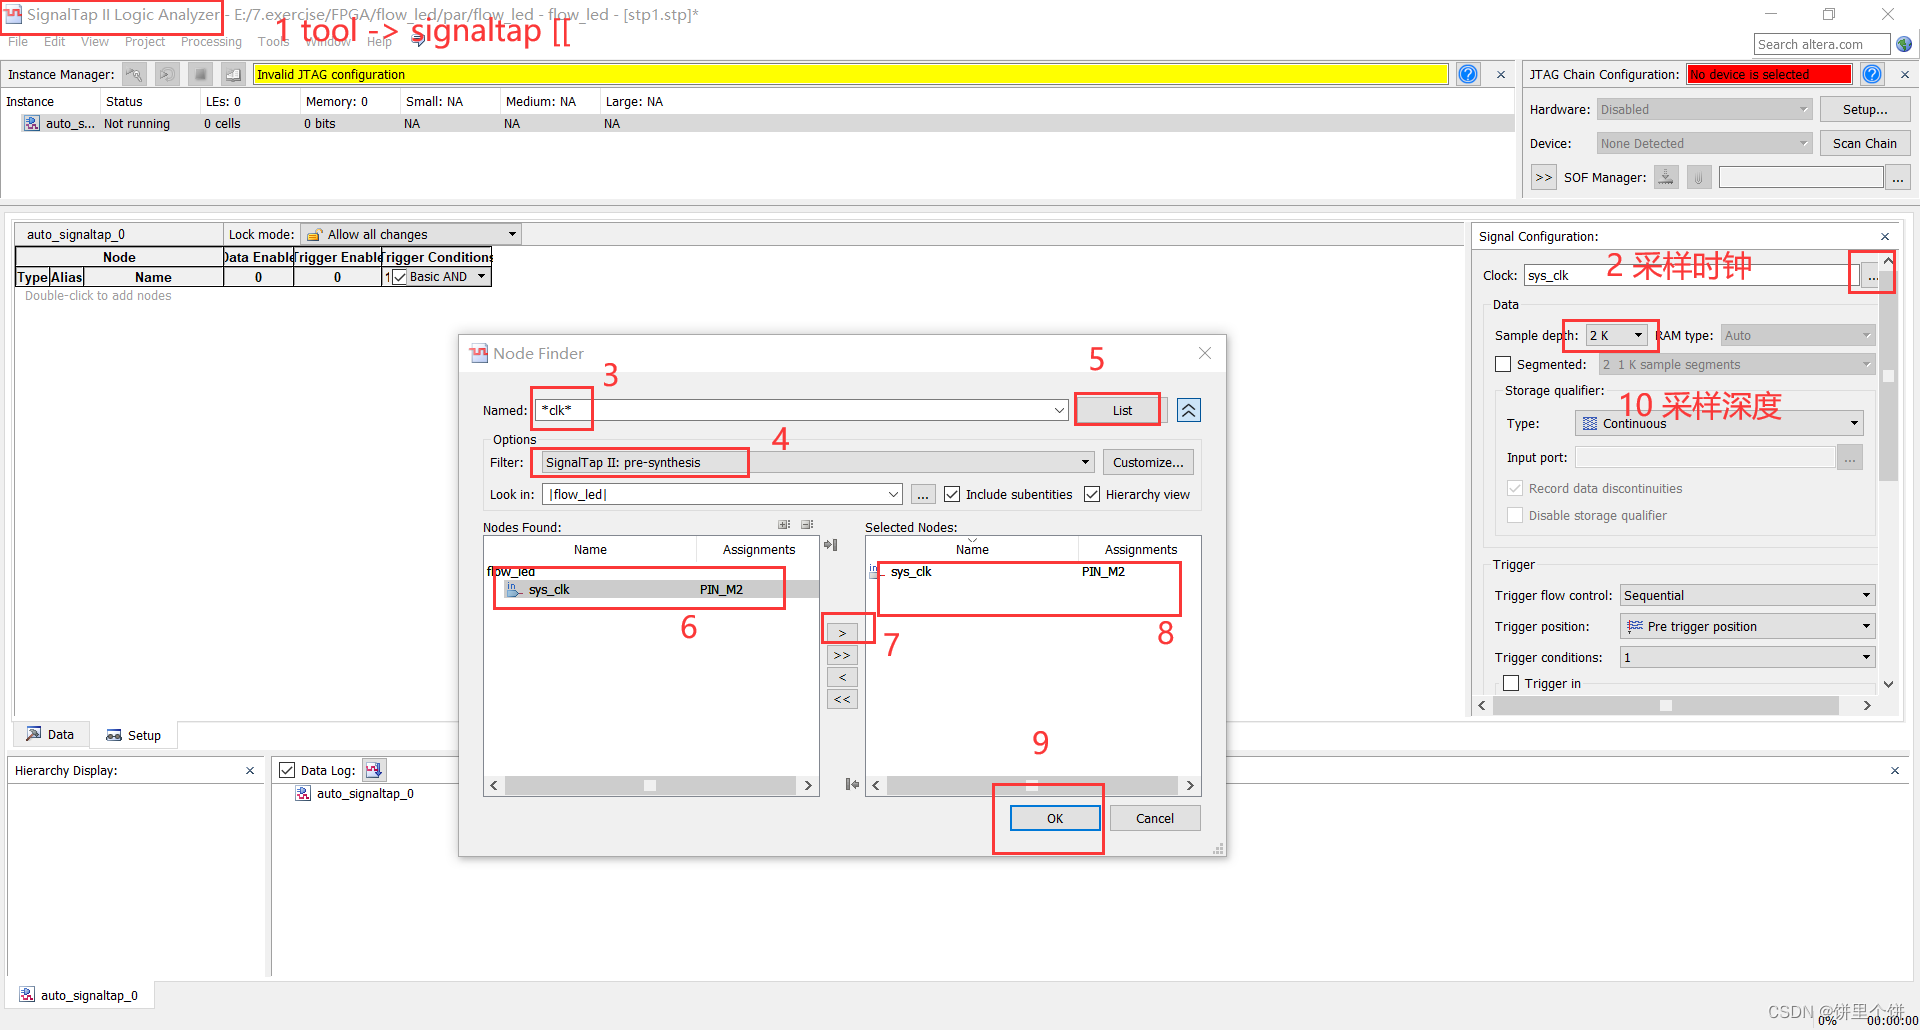The height and width of the screenshot is (1030, 1920).
Task: Open JTAG Chain Configuration help icon
Action: [x=1873, y=74]
